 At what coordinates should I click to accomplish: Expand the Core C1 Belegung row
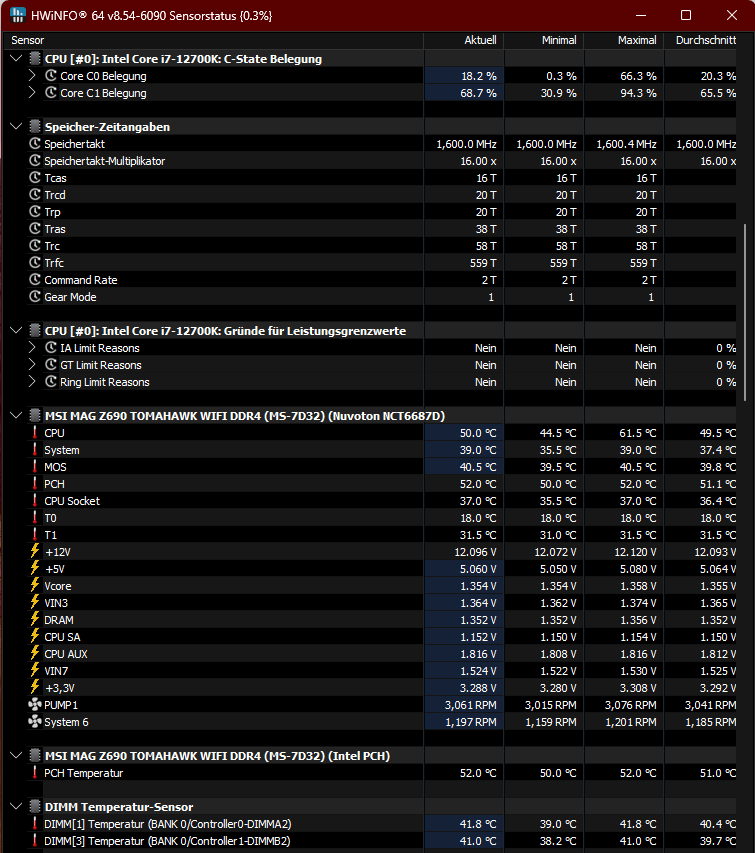32,92
